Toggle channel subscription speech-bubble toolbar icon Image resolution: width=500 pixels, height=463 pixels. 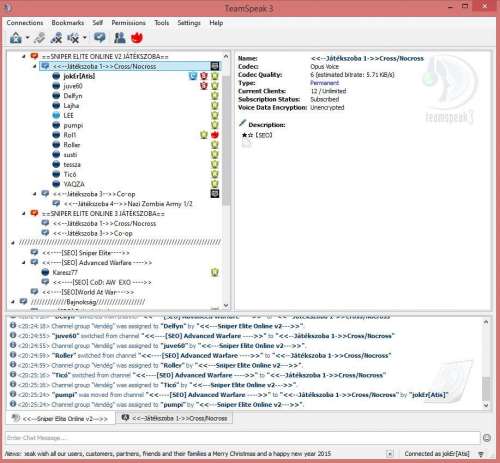click(x=99, y=38)
